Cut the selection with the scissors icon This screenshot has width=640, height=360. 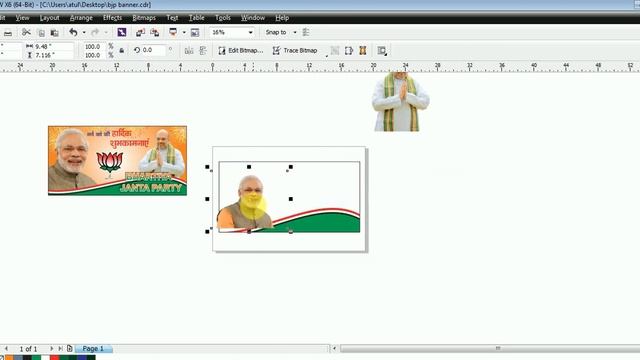click(26, 32)
